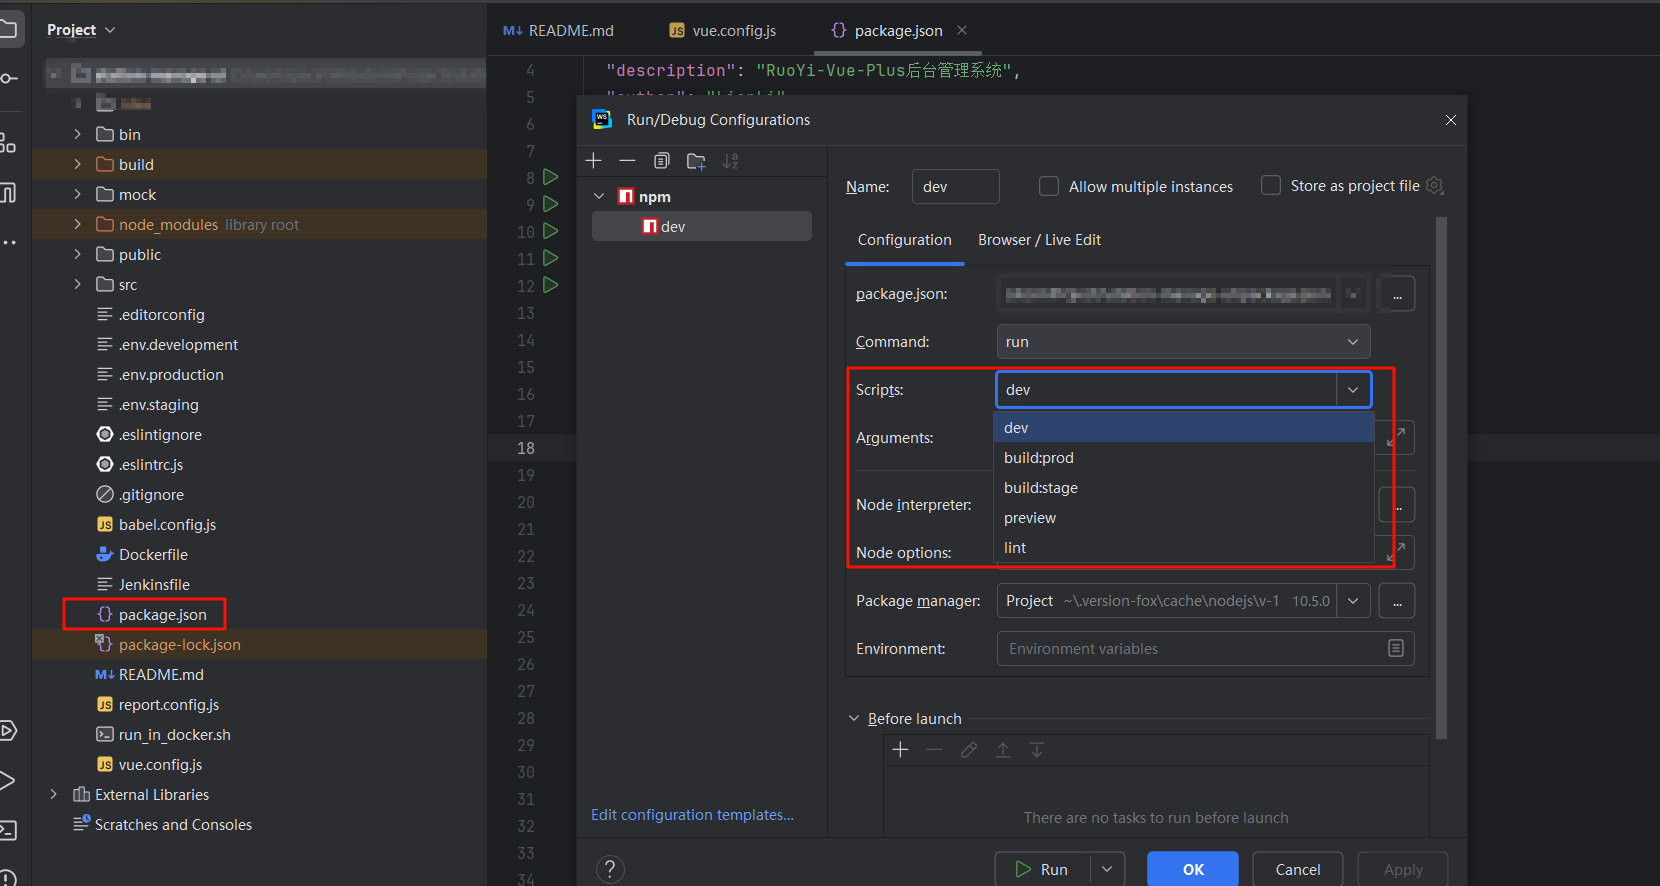Click the Remove Configuration minus icon
This screenshot has height=886, width=1660.
point(627,161)
